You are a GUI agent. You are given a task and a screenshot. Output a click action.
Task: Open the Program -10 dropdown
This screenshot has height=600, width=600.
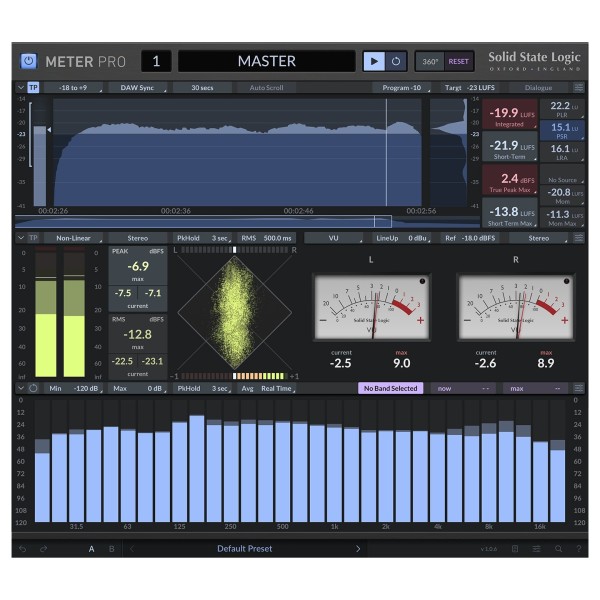point(402,88)
